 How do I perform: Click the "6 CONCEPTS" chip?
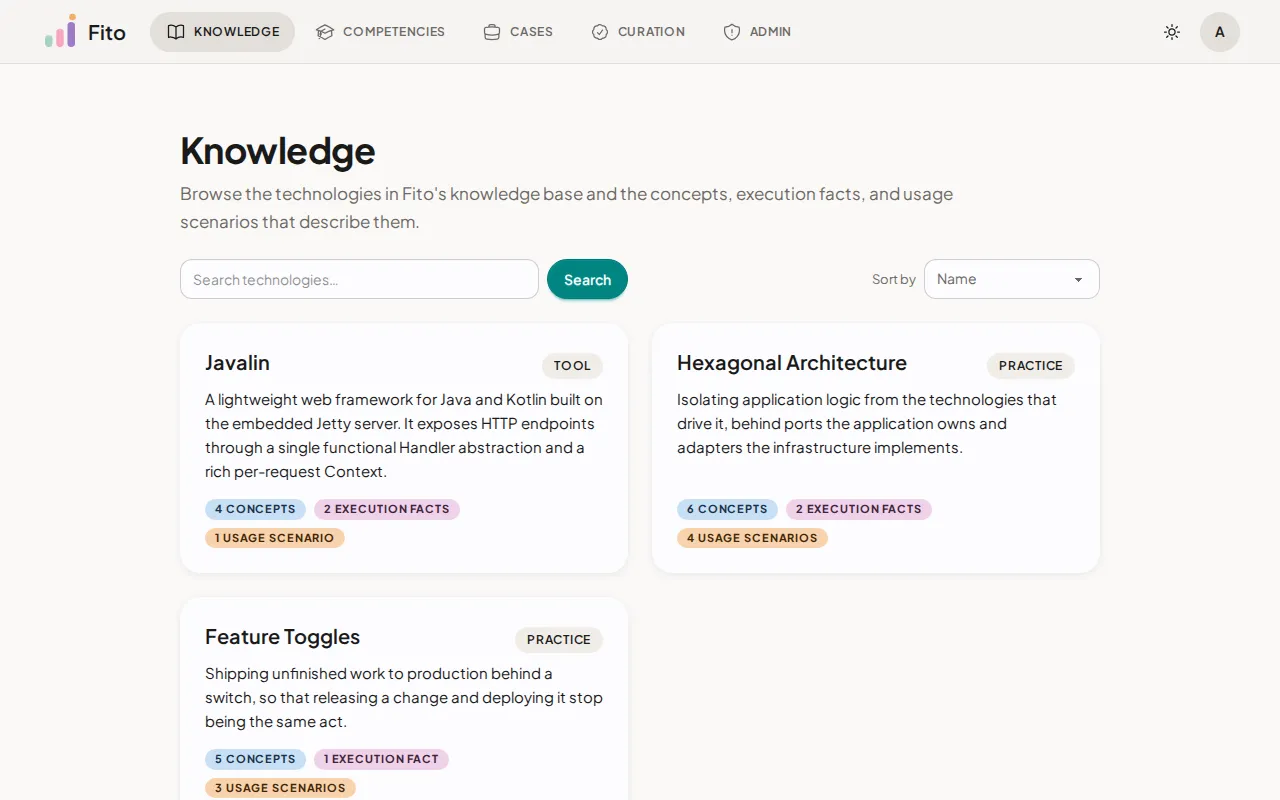pos(727,509)
